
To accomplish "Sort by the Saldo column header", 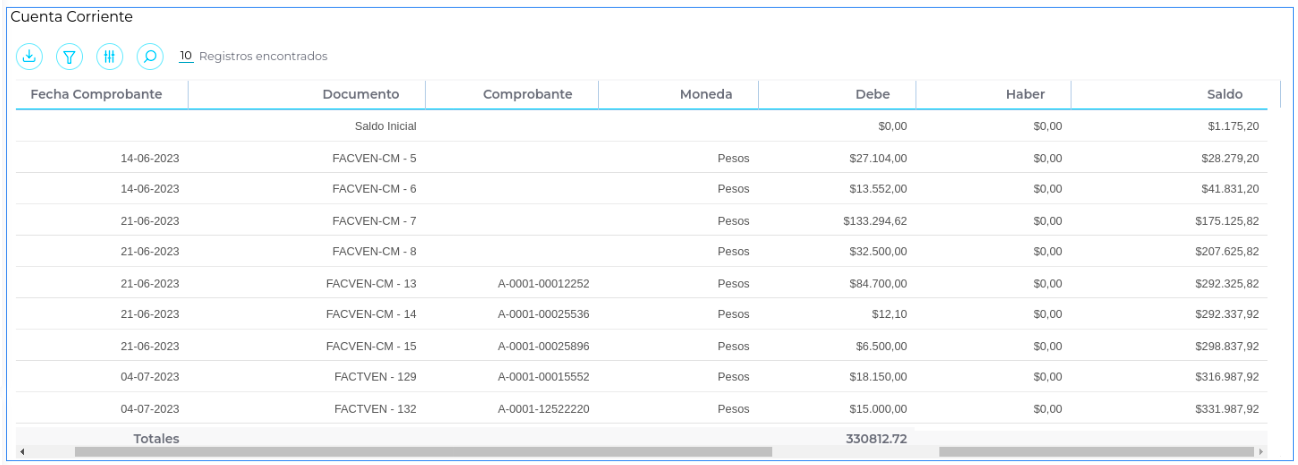I will [1224, 94].
